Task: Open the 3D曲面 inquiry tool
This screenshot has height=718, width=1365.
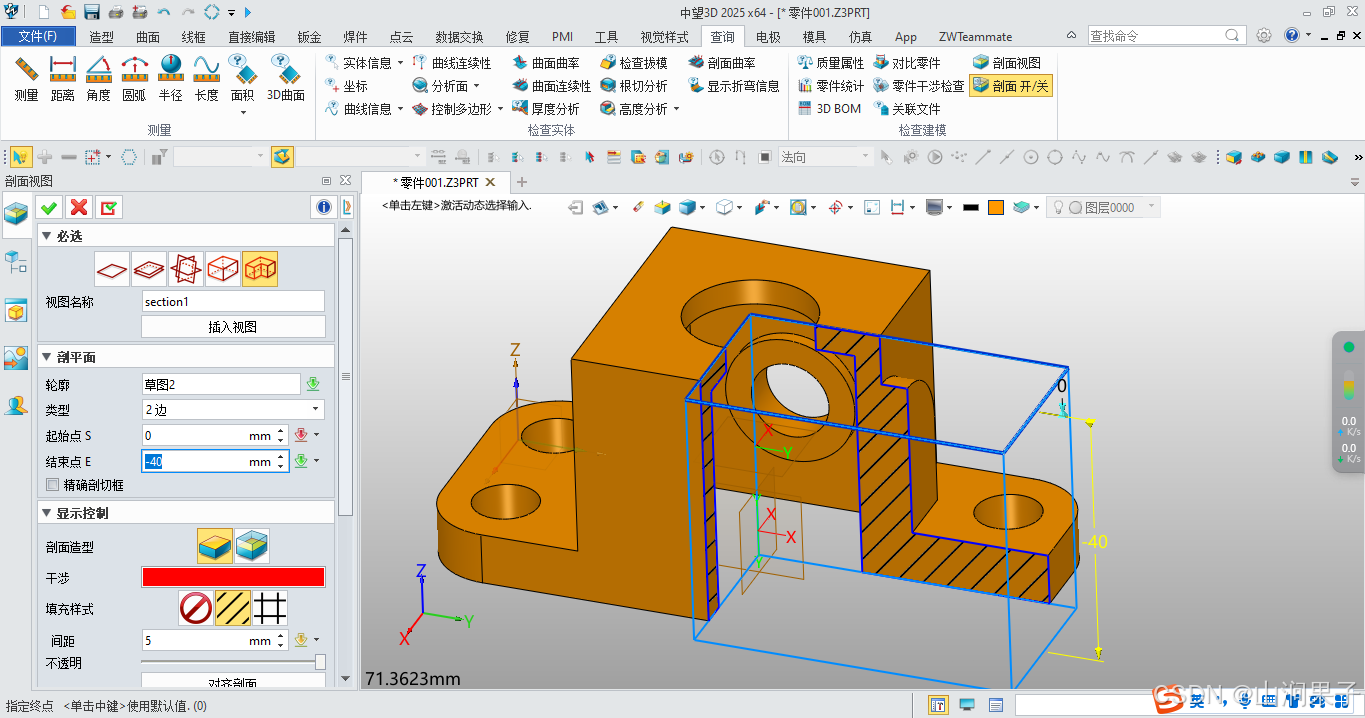Action: (286, 78)
